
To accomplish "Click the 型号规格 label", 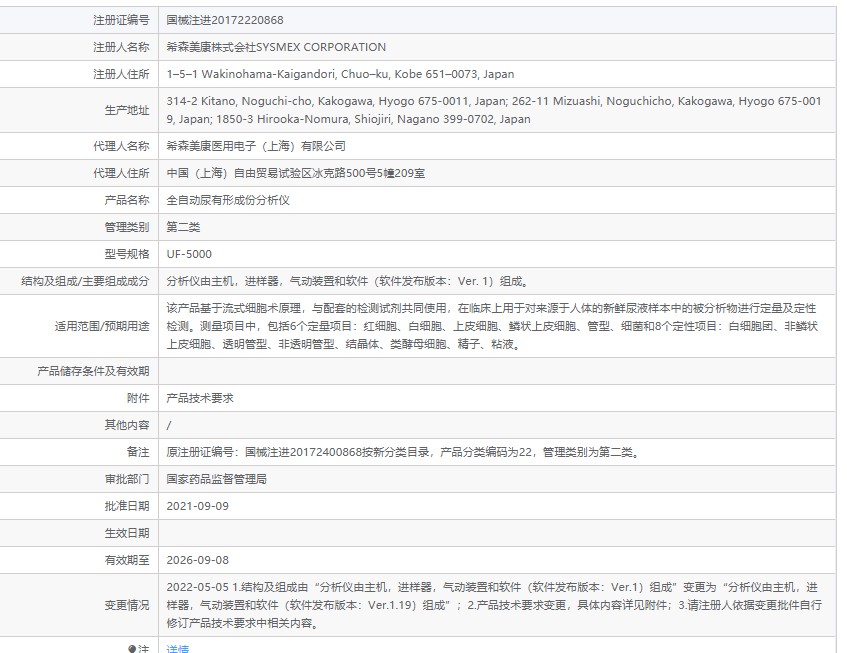I will click(x=127, y=254).
